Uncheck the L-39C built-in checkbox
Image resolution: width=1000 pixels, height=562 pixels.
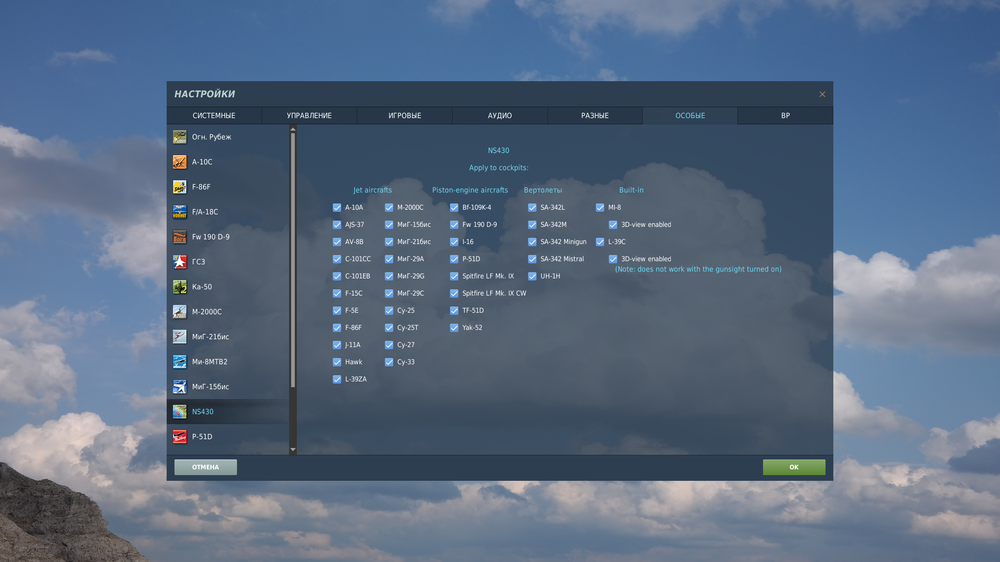600,242
